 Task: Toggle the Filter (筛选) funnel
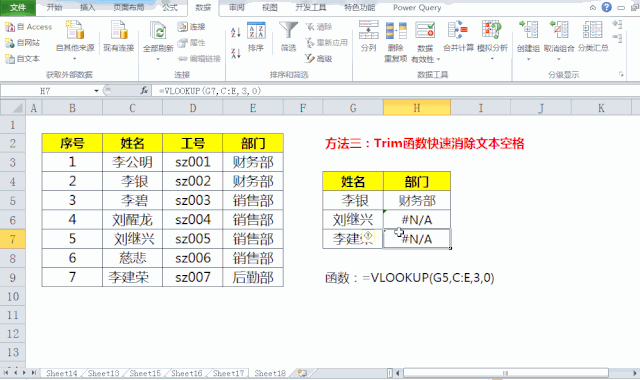pyautogui.click(x=288, y=37)
